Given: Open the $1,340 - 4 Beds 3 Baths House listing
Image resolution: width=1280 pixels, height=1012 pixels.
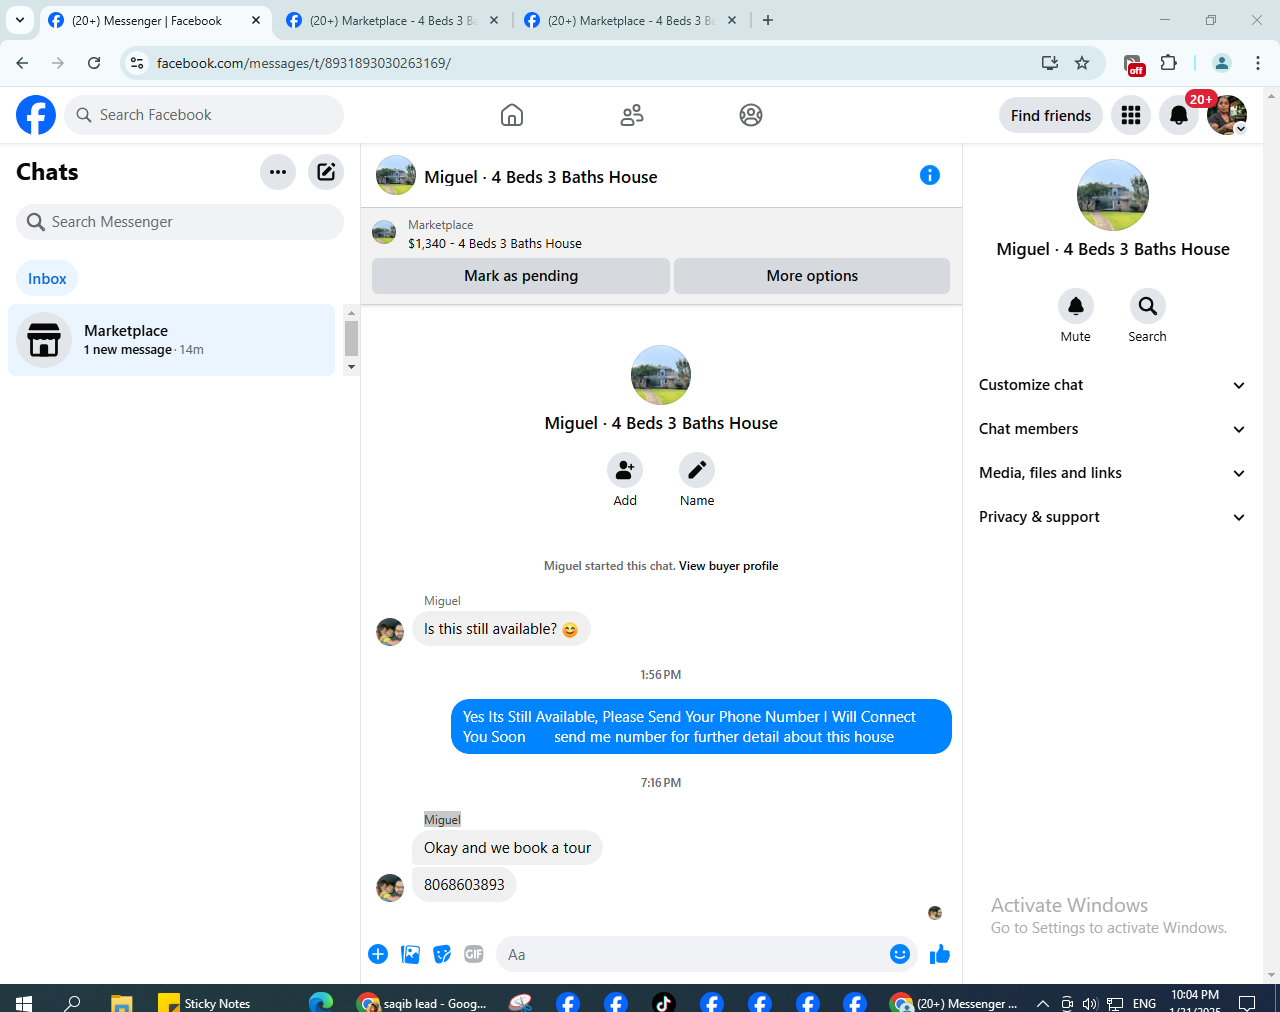Looking at the screenshot, I should pyautogui.click(x=495, y=243).
